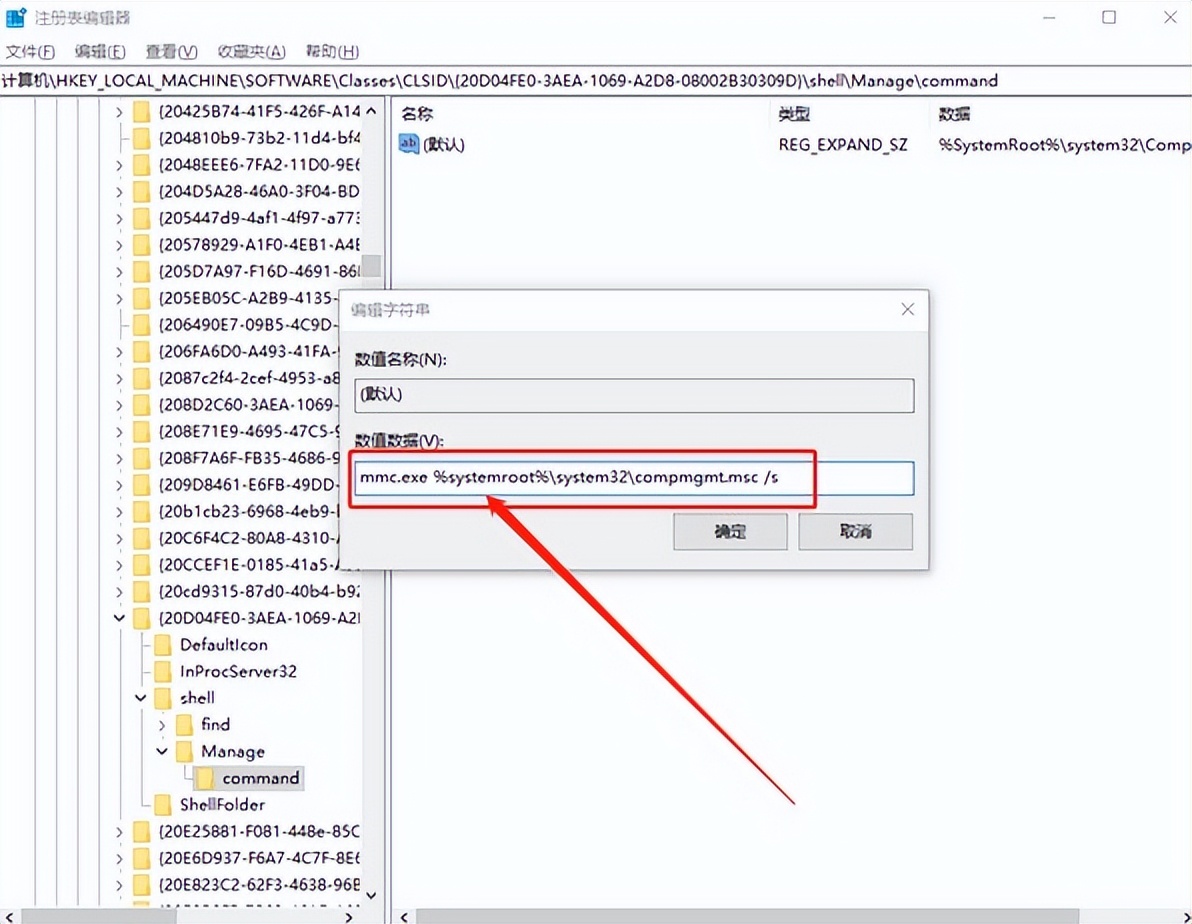The height and width of the screenshot is (924, 1192).
Task: Select folder icon of {208D2C60-3AEA-1069
Action: tap(141, 405)
